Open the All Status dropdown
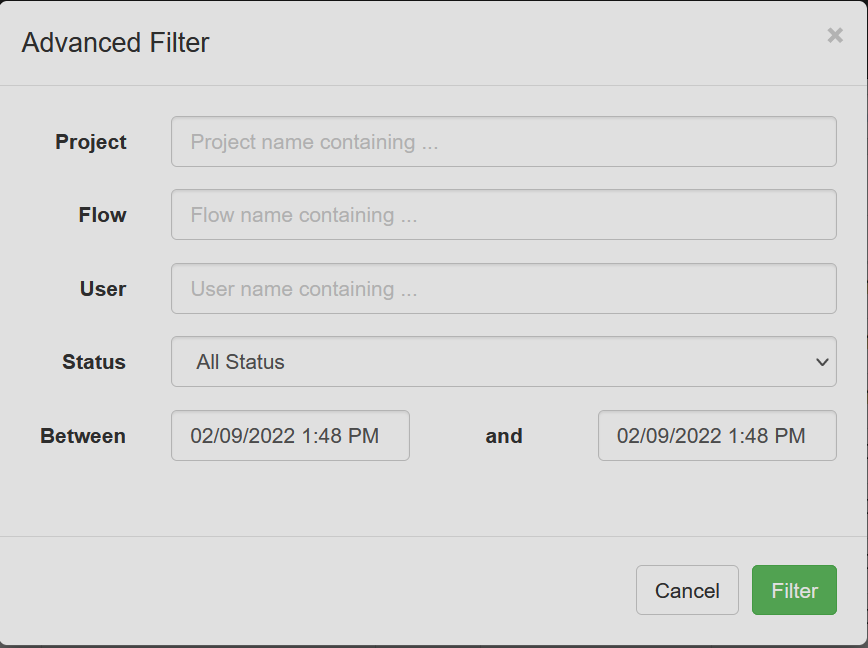Viewport: 868px width, 648px height. tap(503, 362)
